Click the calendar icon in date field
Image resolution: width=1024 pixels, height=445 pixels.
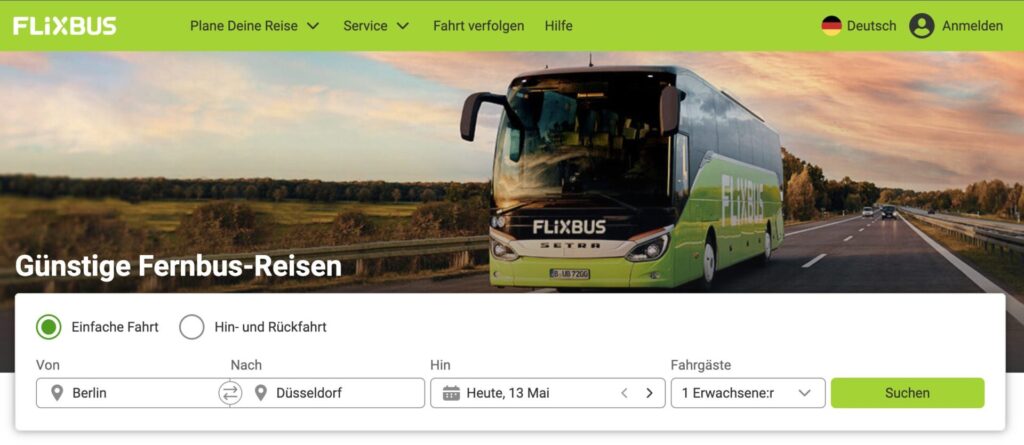[x=451, y=393]
